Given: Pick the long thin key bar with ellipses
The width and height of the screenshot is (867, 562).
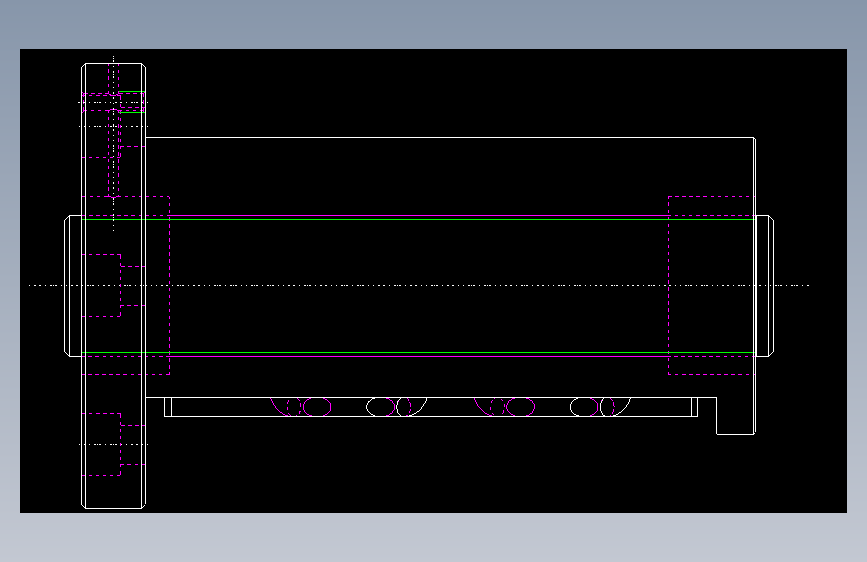Looking at the screenshot, I should [x=431, y=407].
